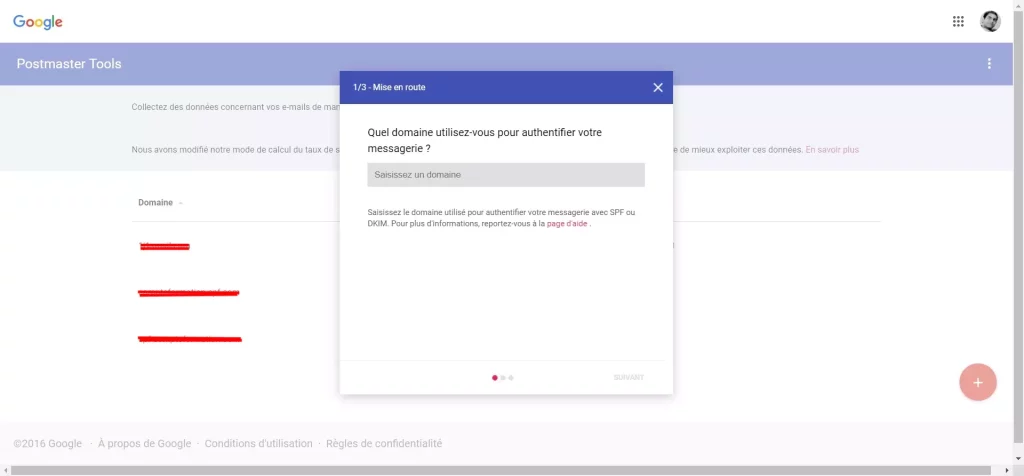This screenshot has height=476, width=1024.
Task: Click the 1/3 - Mise en route heading
Action: click(389, 87)
